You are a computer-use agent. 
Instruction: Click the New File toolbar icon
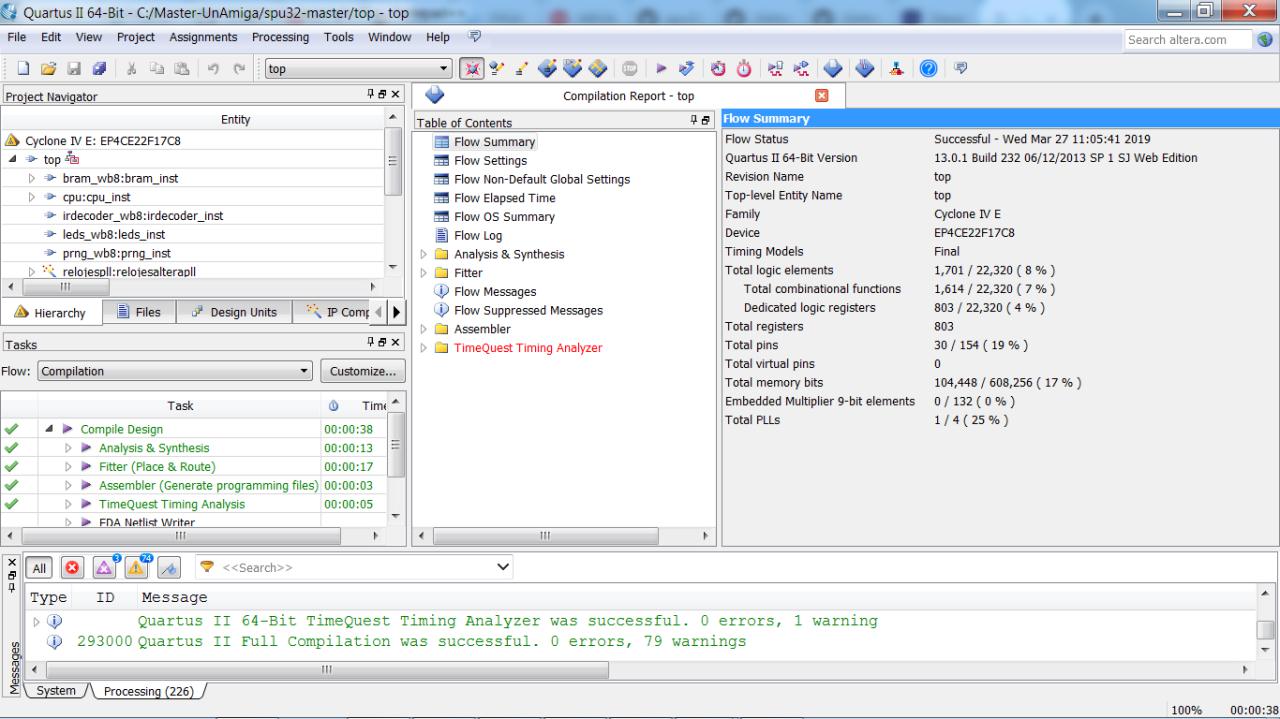(23, 69)
